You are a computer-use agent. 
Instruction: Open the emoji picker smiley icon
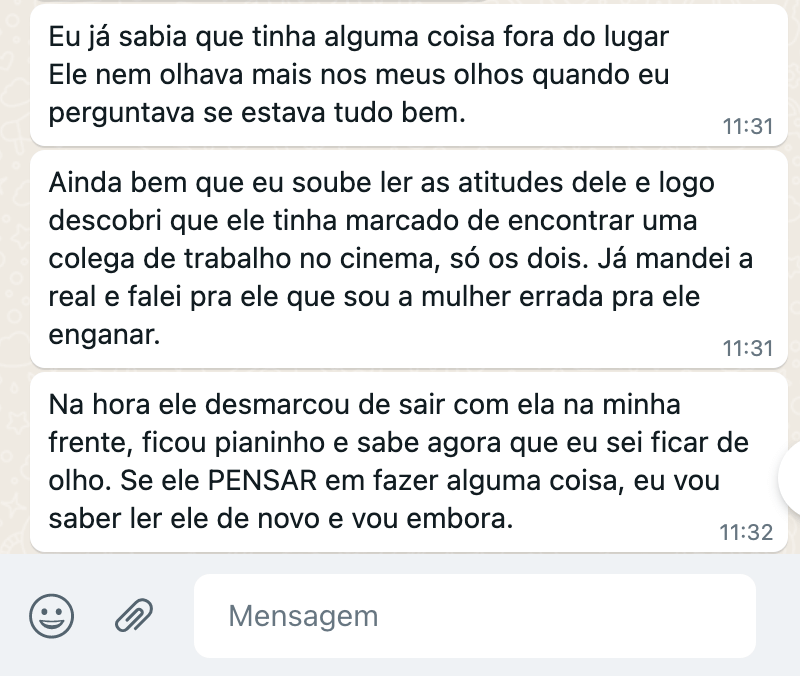coord(52,616)
